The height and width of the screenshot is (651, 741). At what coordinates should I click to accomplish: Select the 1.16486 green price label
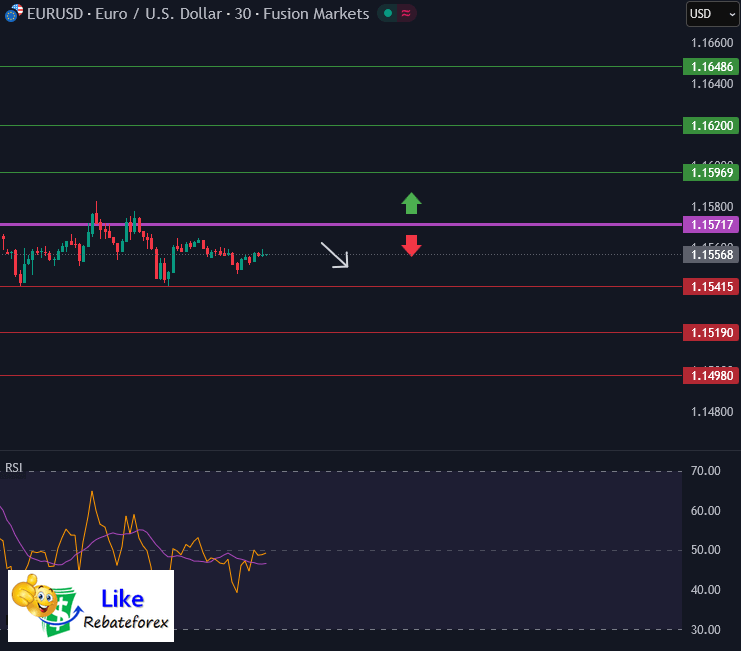pos(711,67)
